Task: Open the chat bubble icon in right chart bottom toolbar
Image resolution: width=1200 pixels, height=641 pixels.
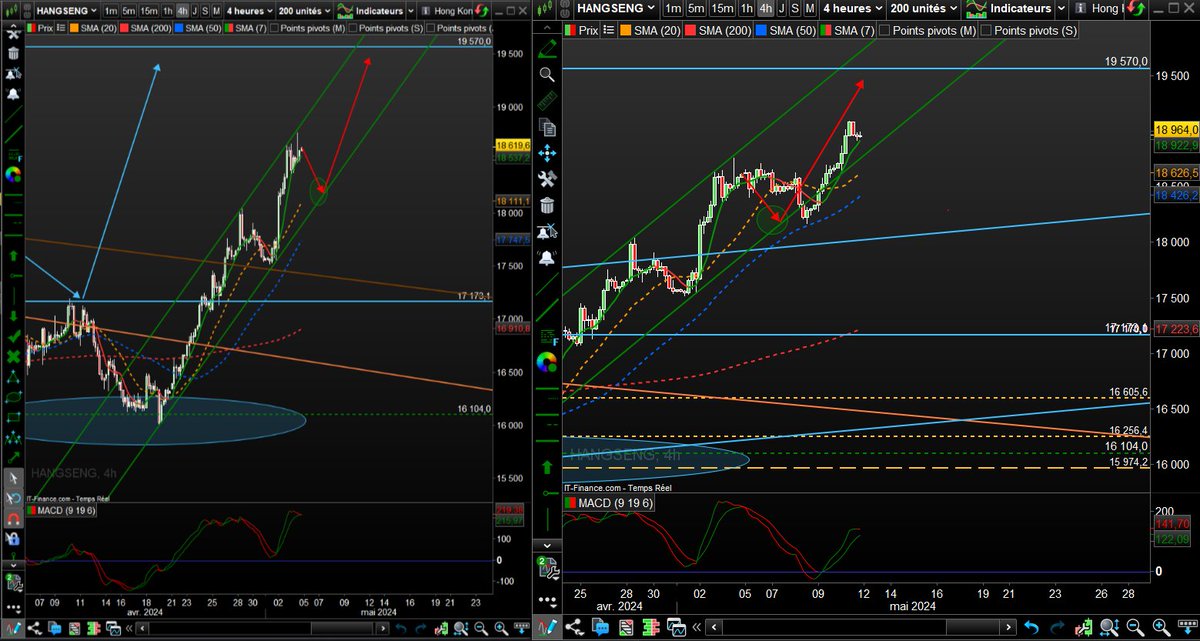Action: (600, 626)
